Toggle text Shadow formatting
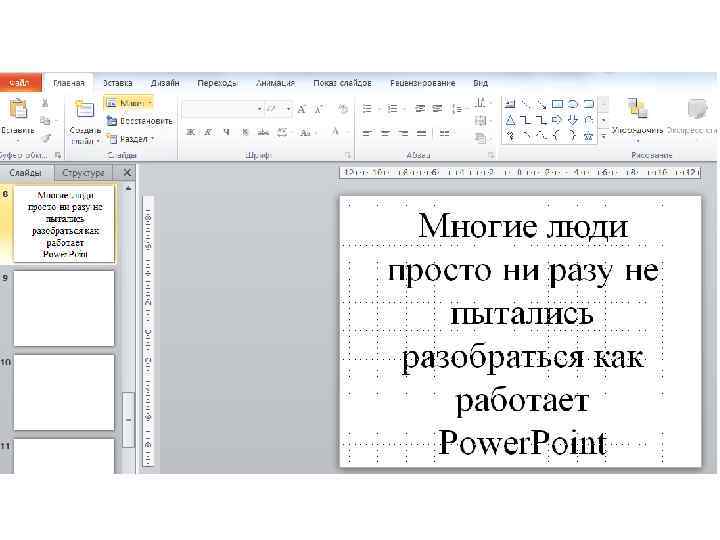The width and height of the screenshot is (720, 540). coord(245,132)
